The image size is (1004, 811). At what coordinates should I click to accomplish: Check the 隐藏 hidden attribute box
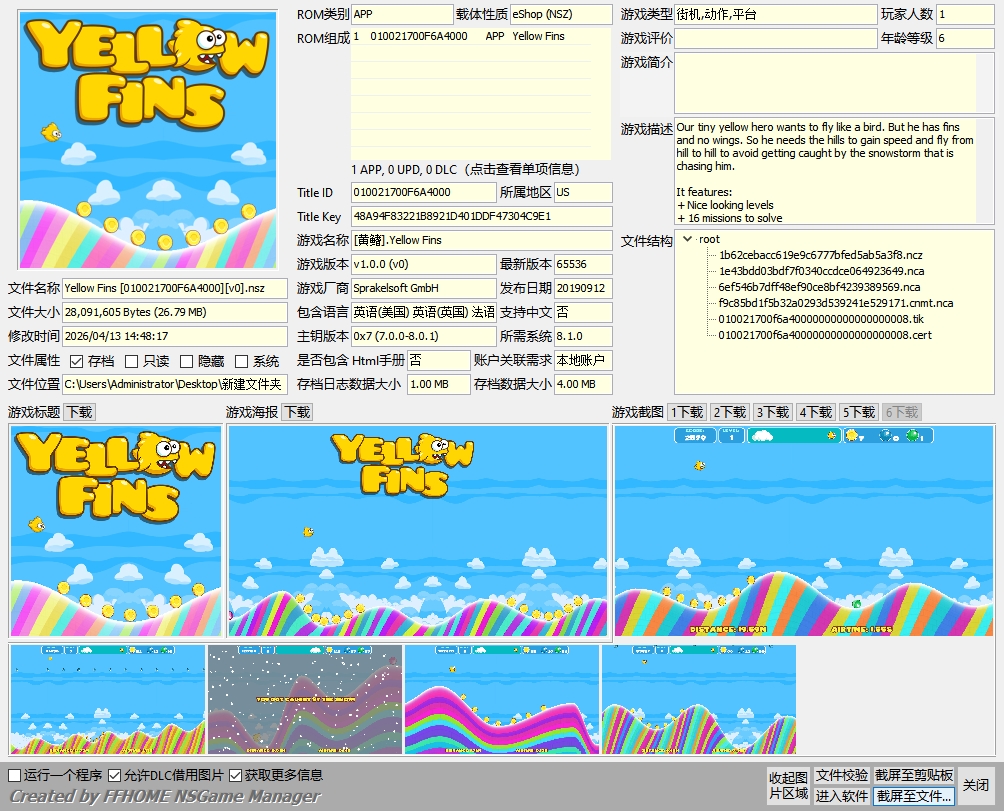(x=186, y=361)
